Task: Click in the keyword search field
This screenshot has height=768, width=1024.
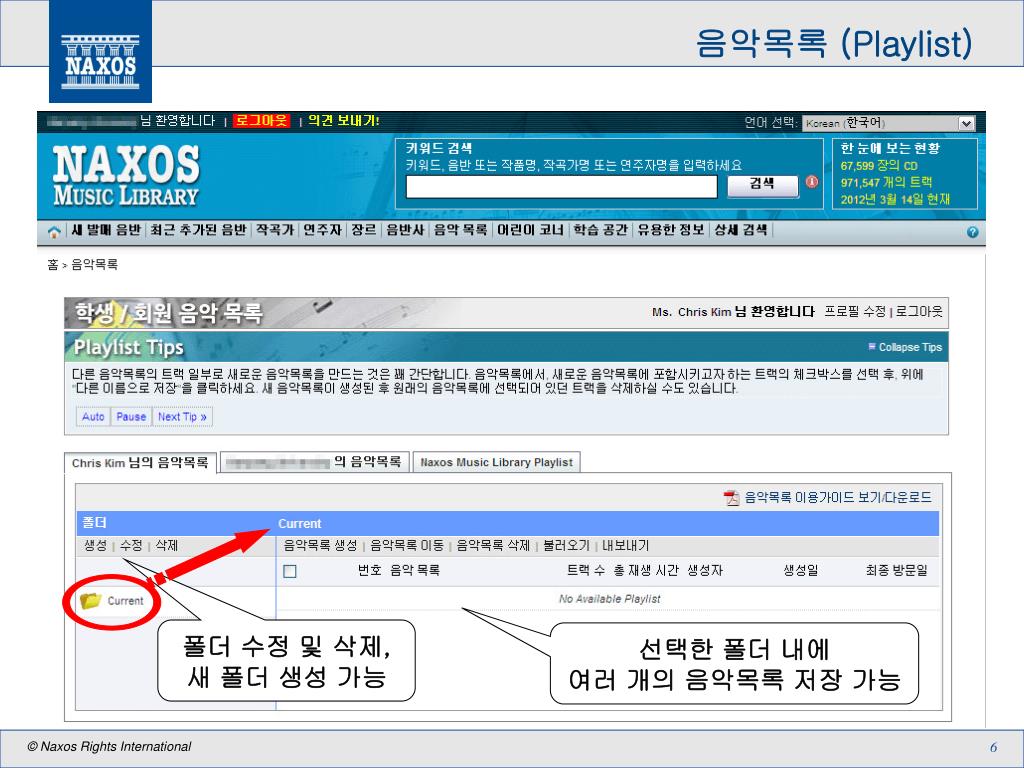Action: 562,187
